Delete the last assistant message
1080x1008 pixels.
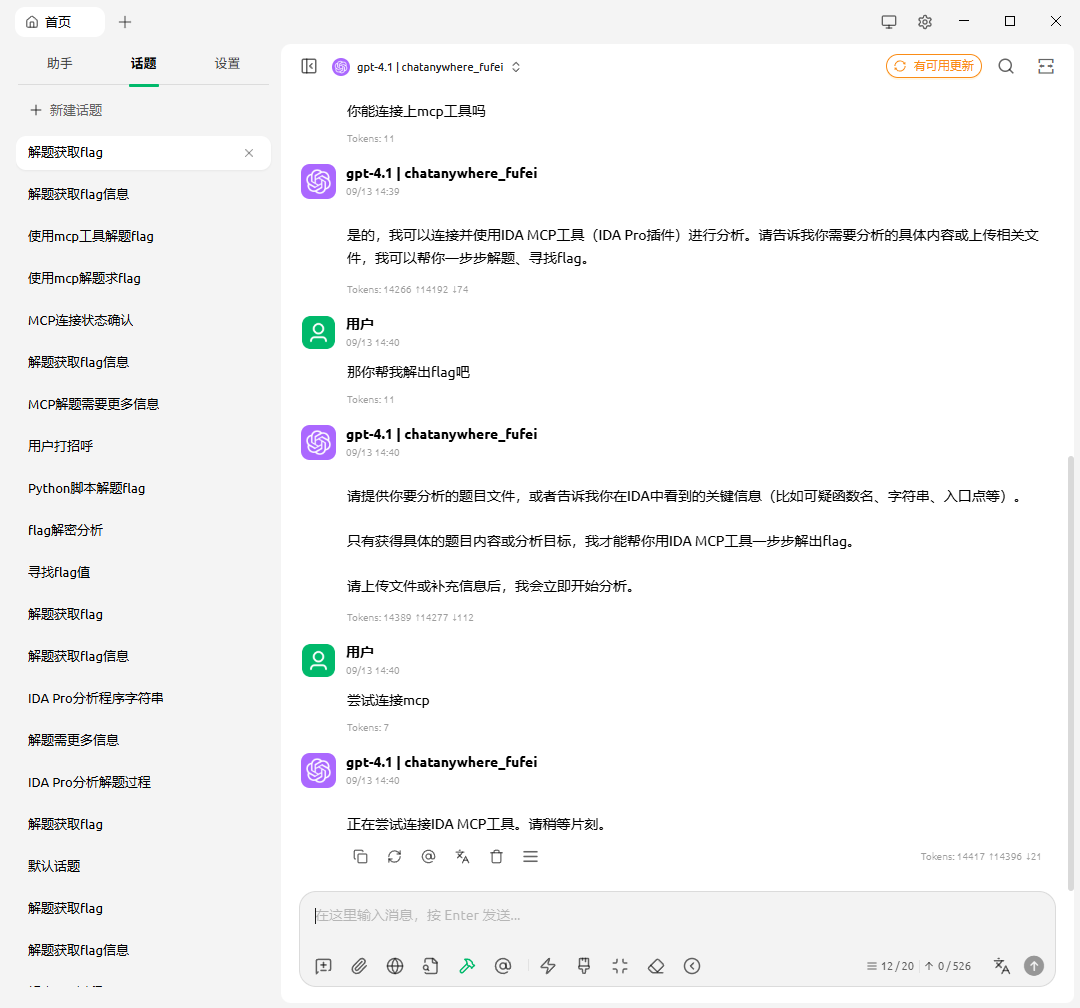pos(497,856)
